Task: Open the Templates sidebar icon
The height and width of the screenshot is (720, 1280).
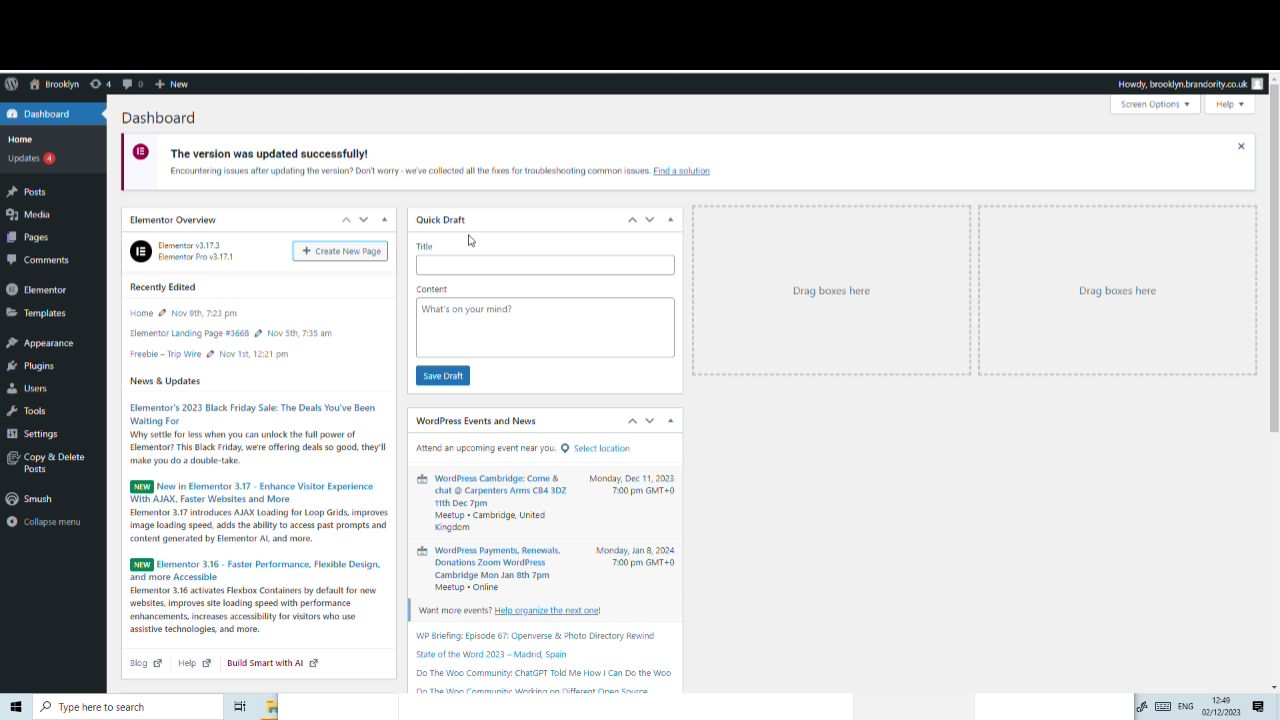Action: point(13,312)
